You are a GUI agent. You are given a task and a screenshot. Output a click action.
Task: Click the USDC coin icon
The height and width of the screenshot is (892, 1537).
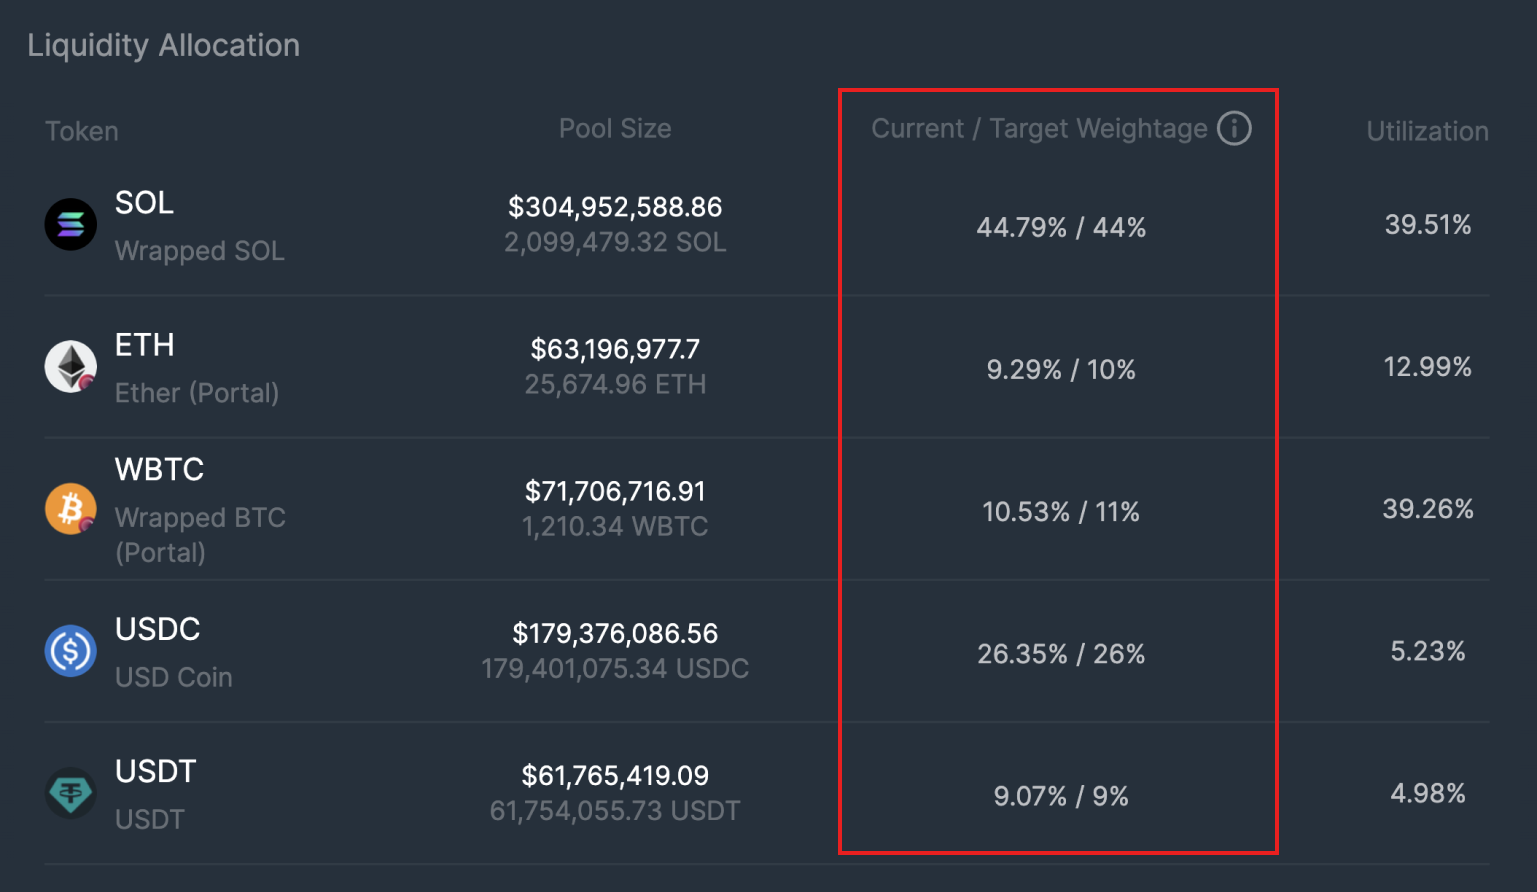(x=71, y=651)
